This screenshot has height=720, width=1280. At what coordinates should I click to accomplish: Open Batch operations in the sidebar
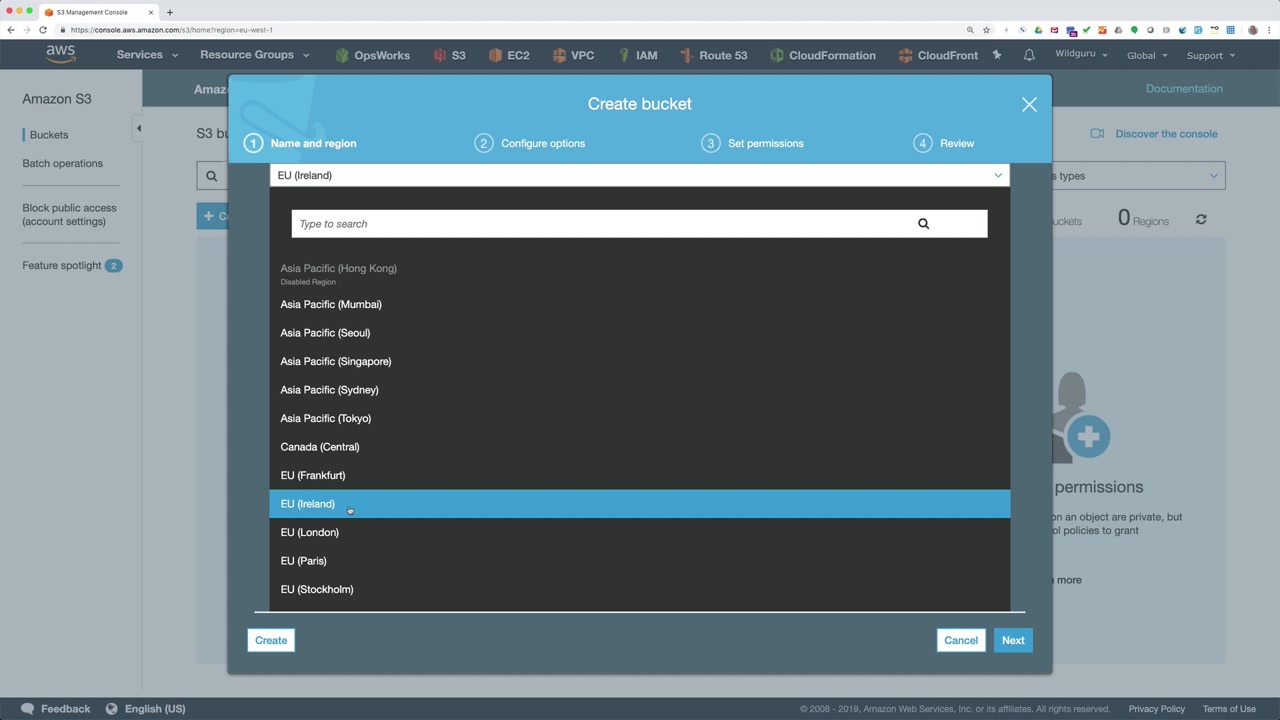tap(62, 163)
